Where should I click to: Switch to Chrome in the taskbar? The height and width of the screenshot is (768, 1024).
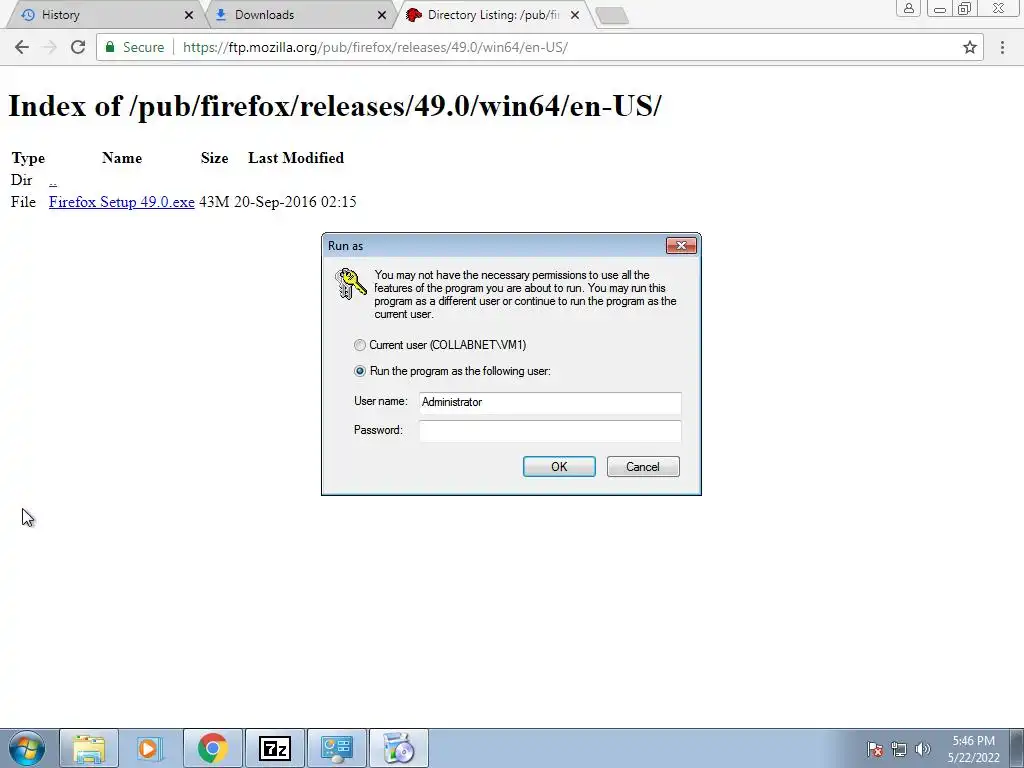[212, 748]
